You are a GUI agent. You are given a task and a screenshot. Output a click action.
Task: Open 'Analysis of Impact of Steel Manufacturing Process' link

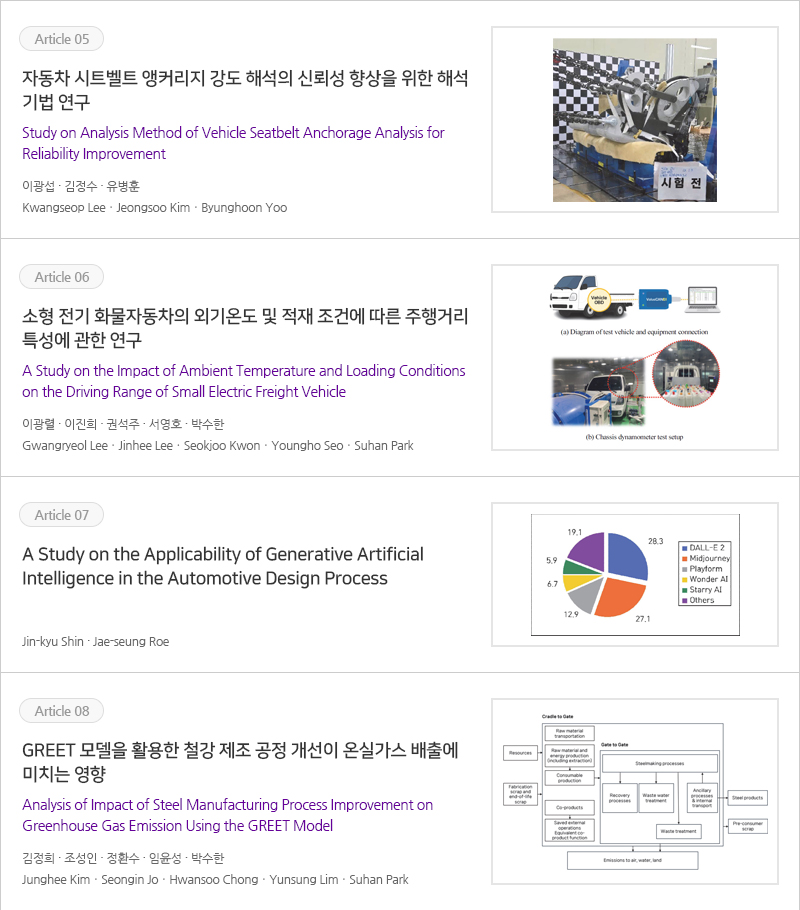tap(227, 815)
